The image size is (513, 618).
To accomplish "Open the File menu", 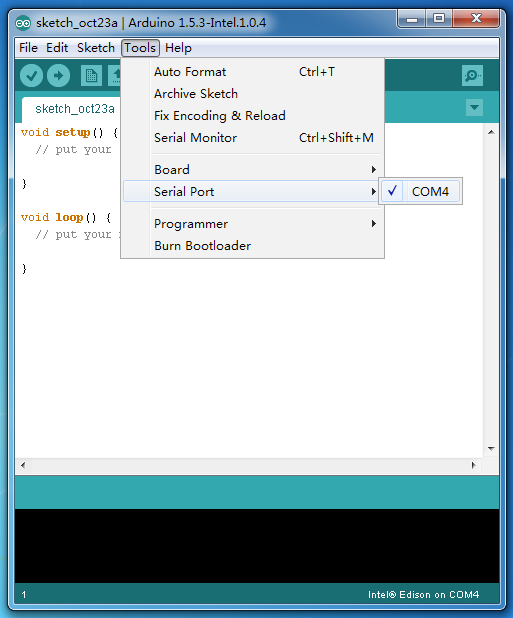I will click(x=28, y=48).
